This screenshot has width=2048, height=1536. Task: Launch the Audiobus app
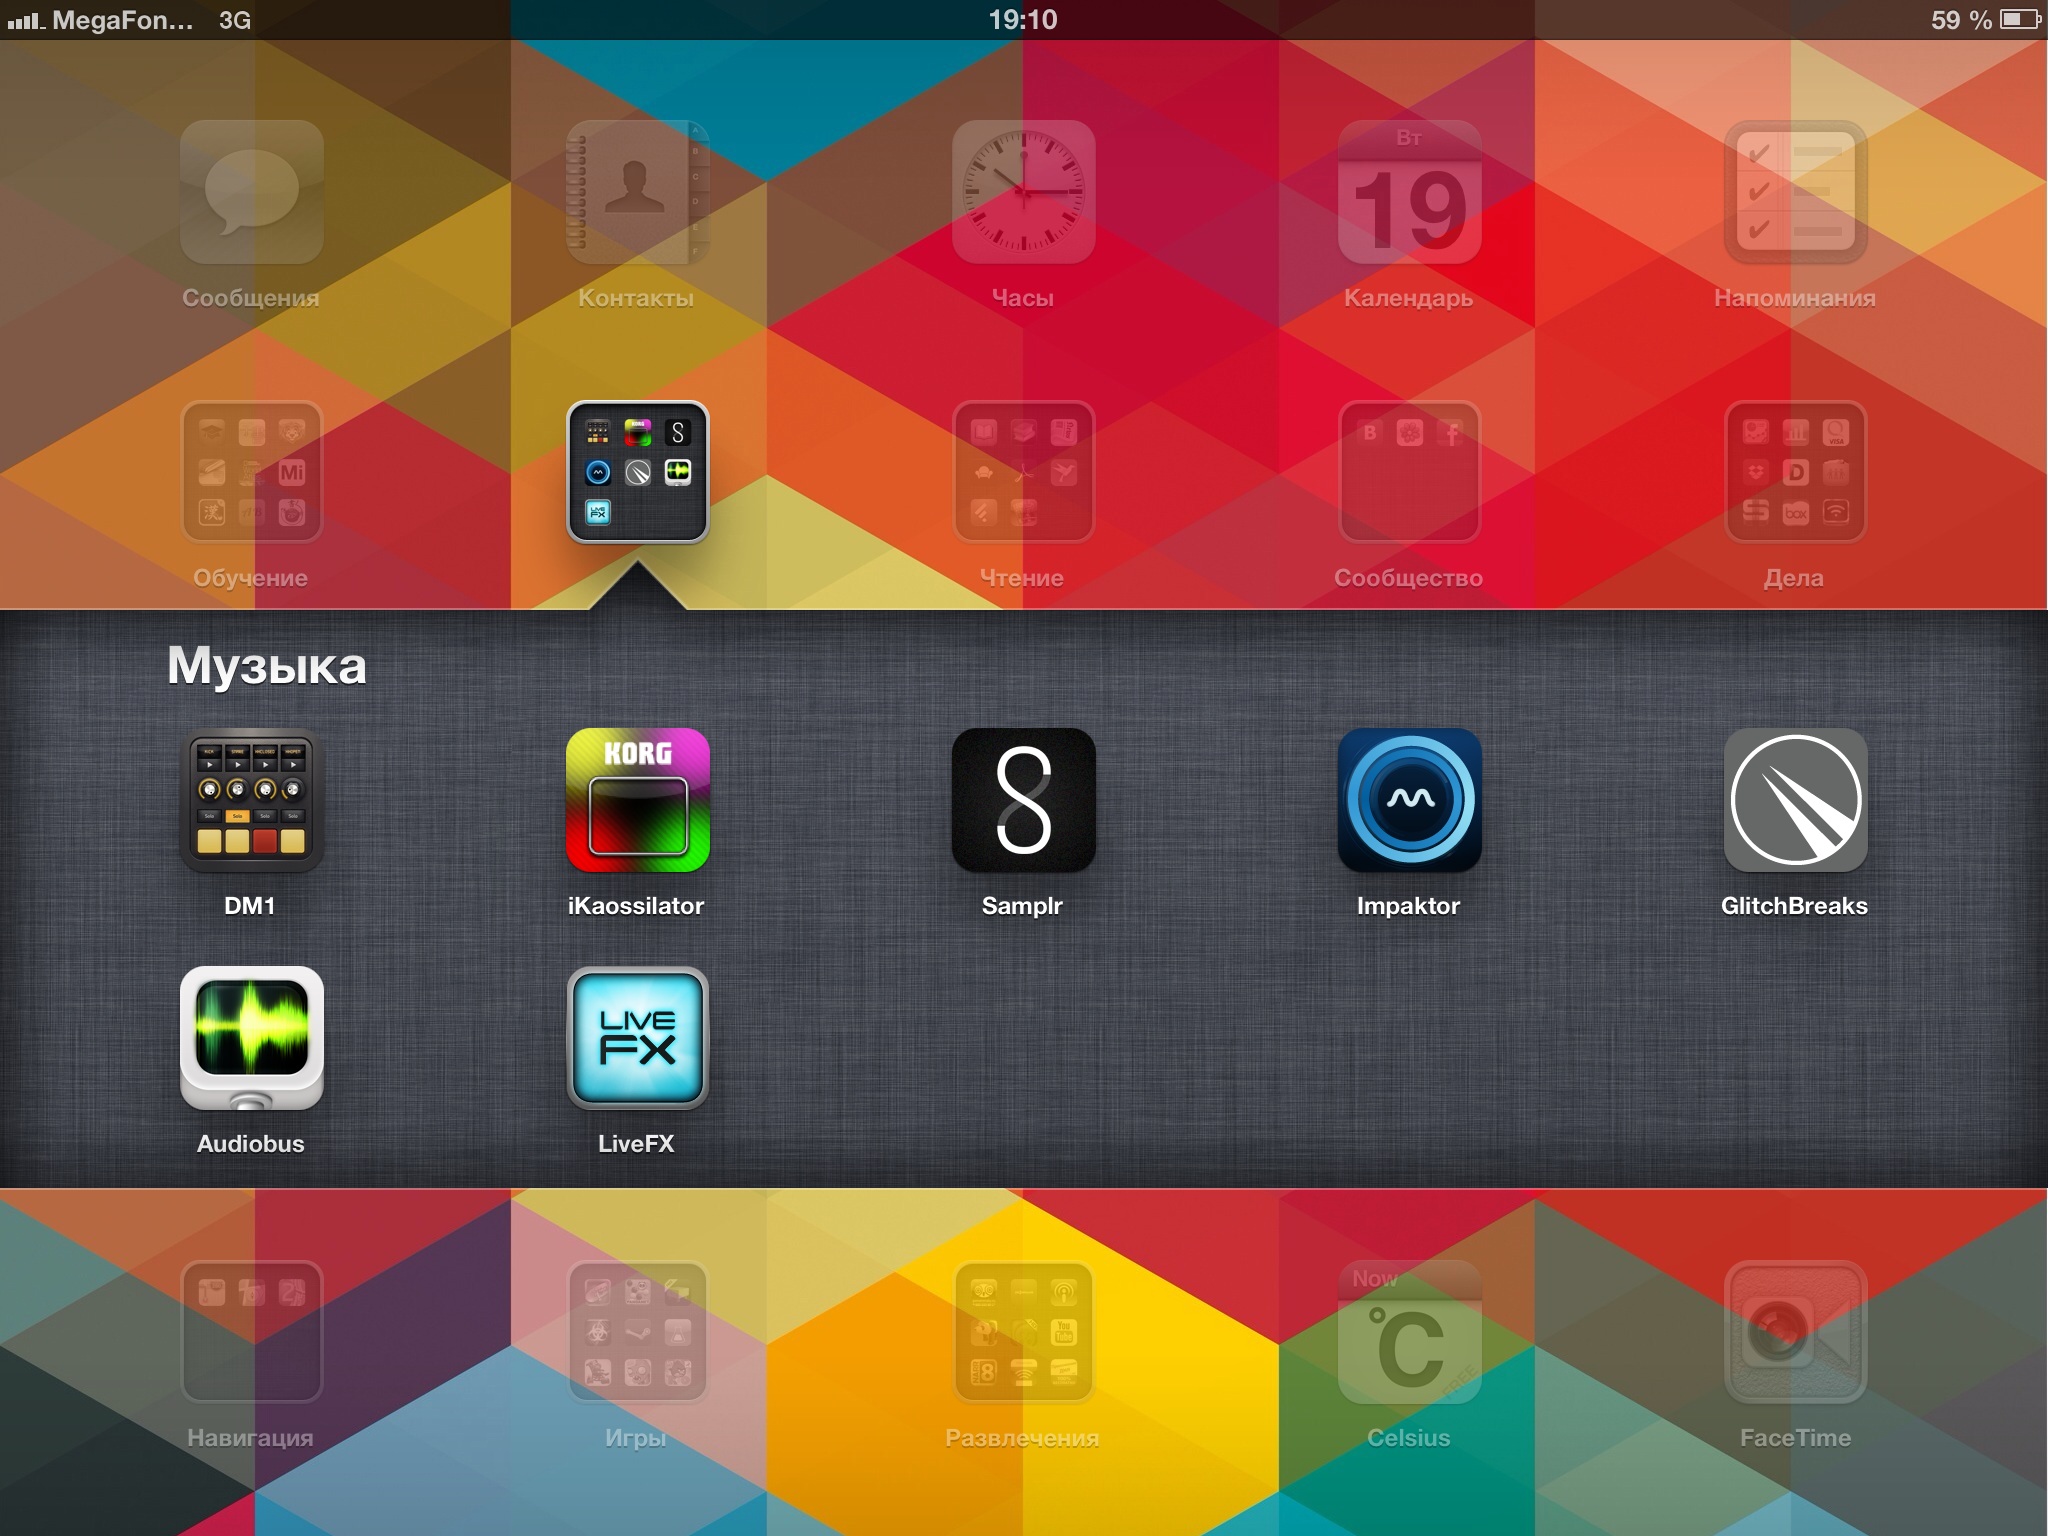[x=251, y=1038]
